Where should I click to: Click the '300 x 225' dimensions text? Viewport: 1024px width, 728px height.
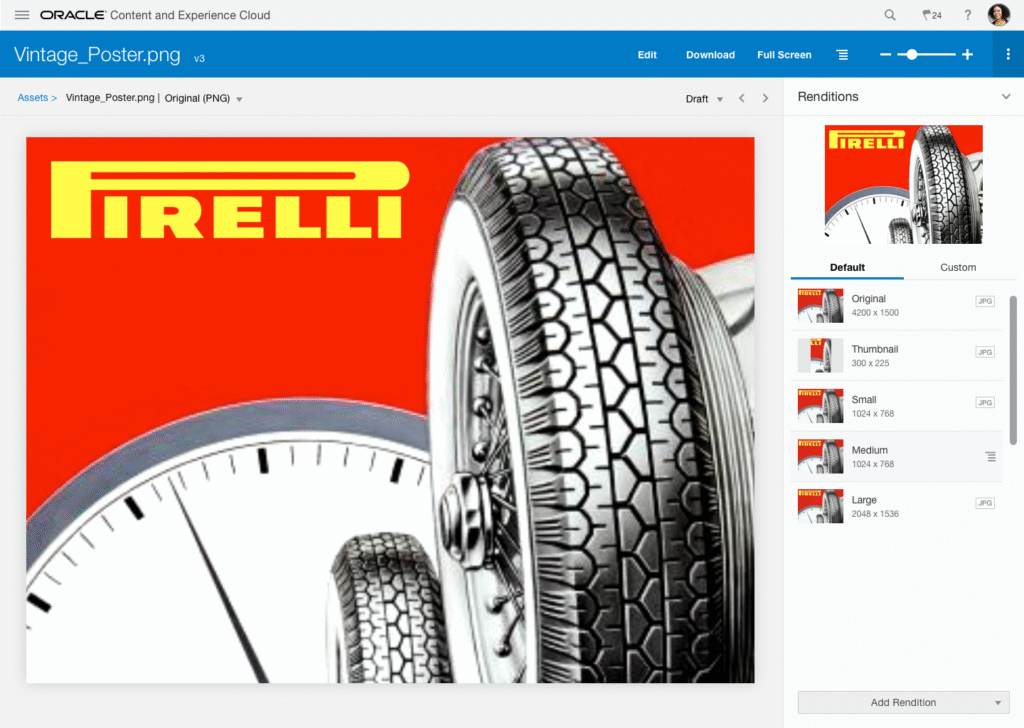click(870, 363)
